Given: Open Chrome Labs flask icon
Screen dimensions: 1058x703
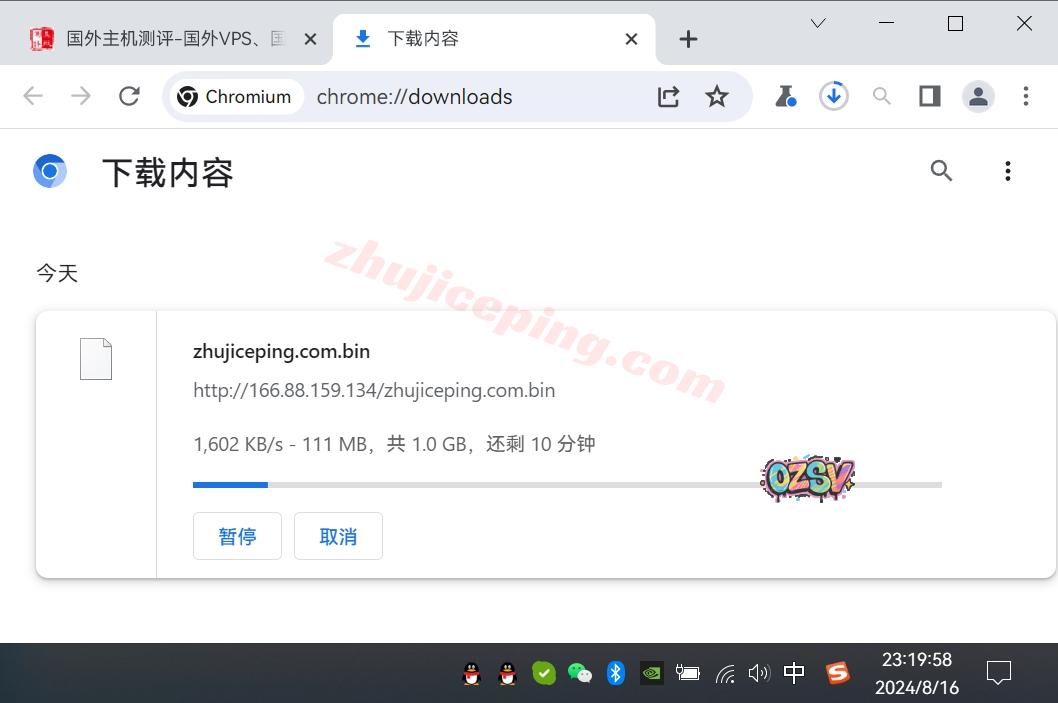Looking at the screenshot, I should click(x=785, y=96).
